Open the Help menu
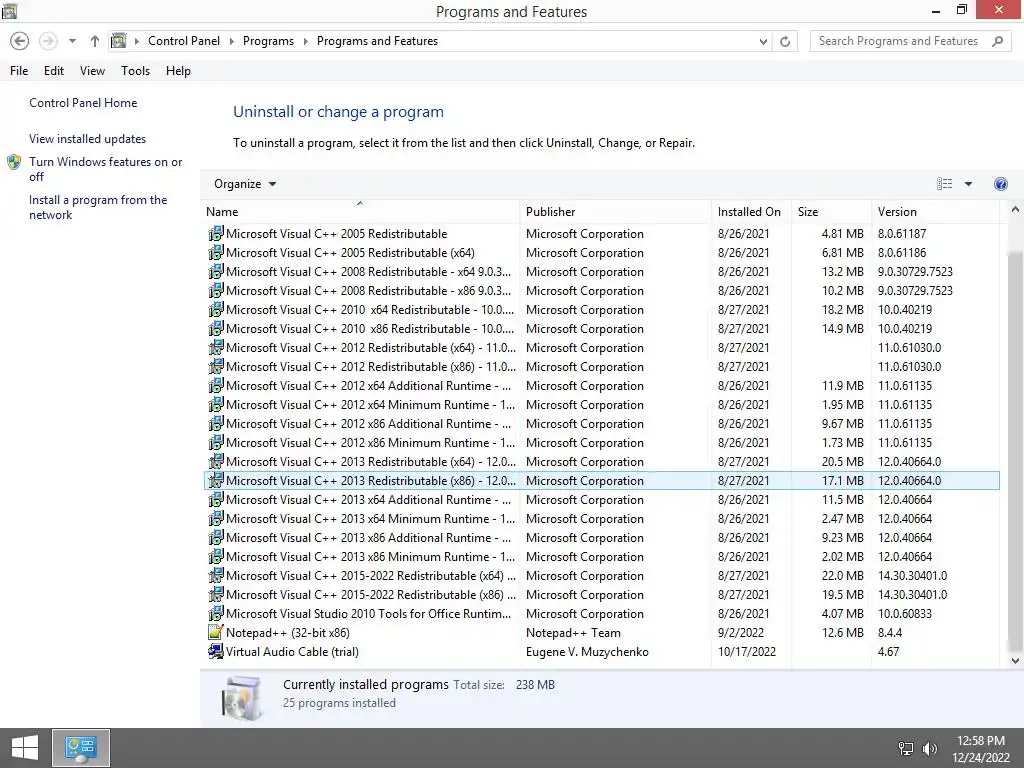The image size is (1024, 768). (178, 71)
